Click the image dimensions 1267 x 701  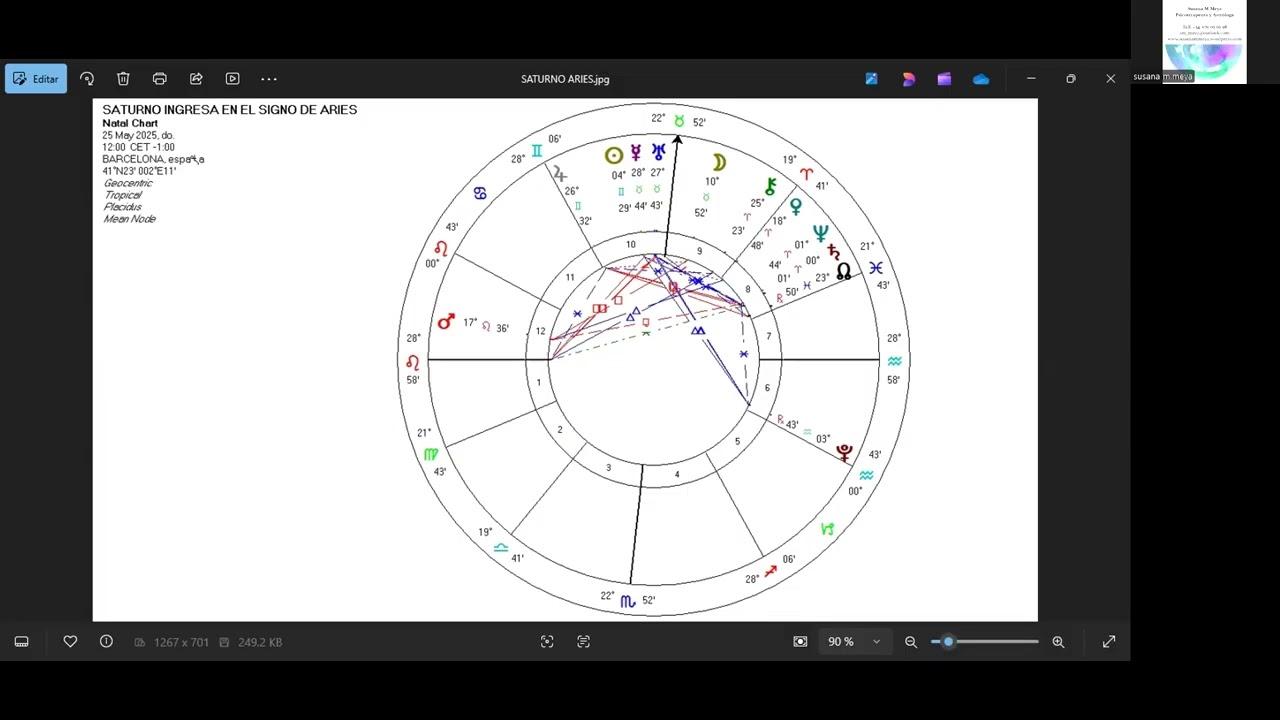click(181, 642)
